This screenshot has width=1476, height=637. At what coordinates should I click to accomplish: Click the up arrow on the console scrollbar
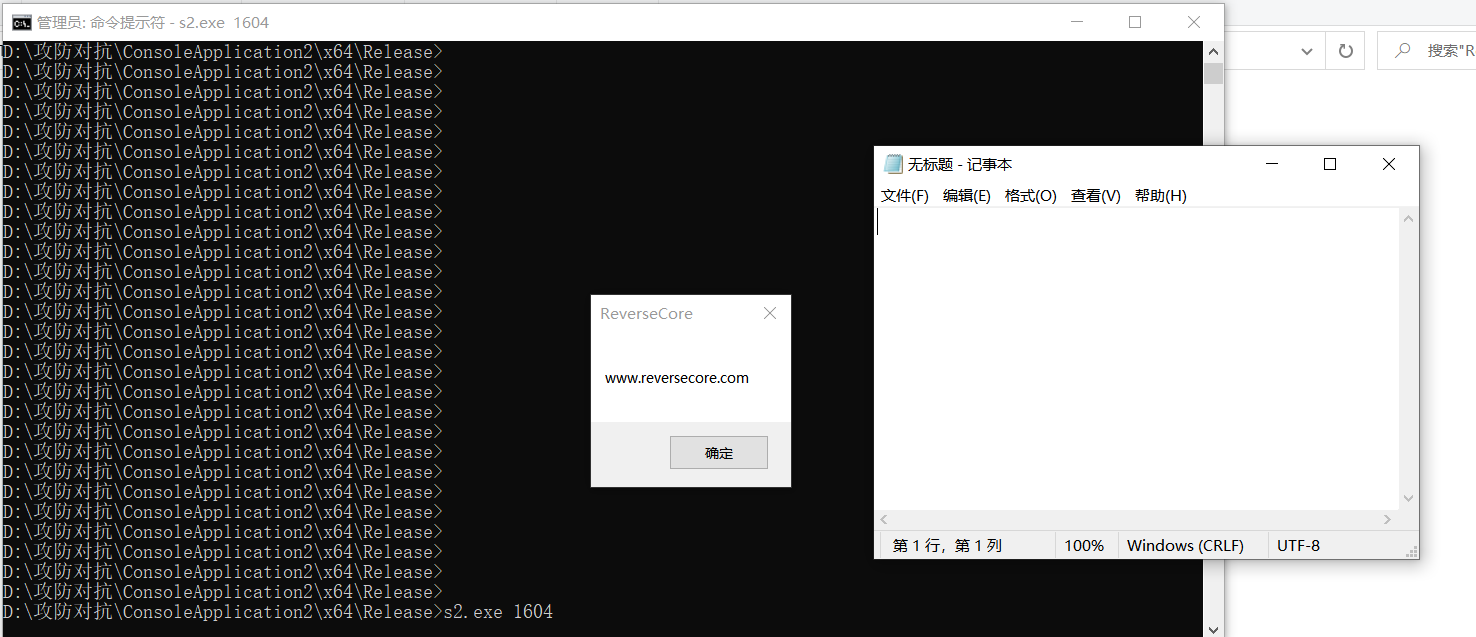pos(1212,50)
